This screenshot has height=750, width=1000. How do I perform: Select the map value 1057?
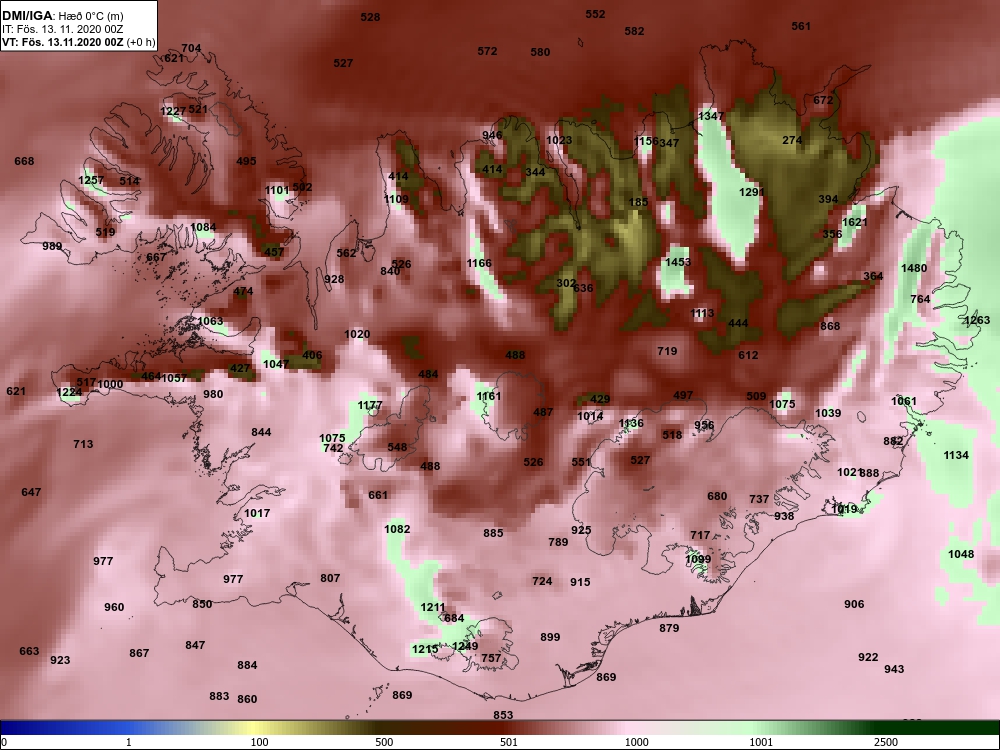coord(174,378)
